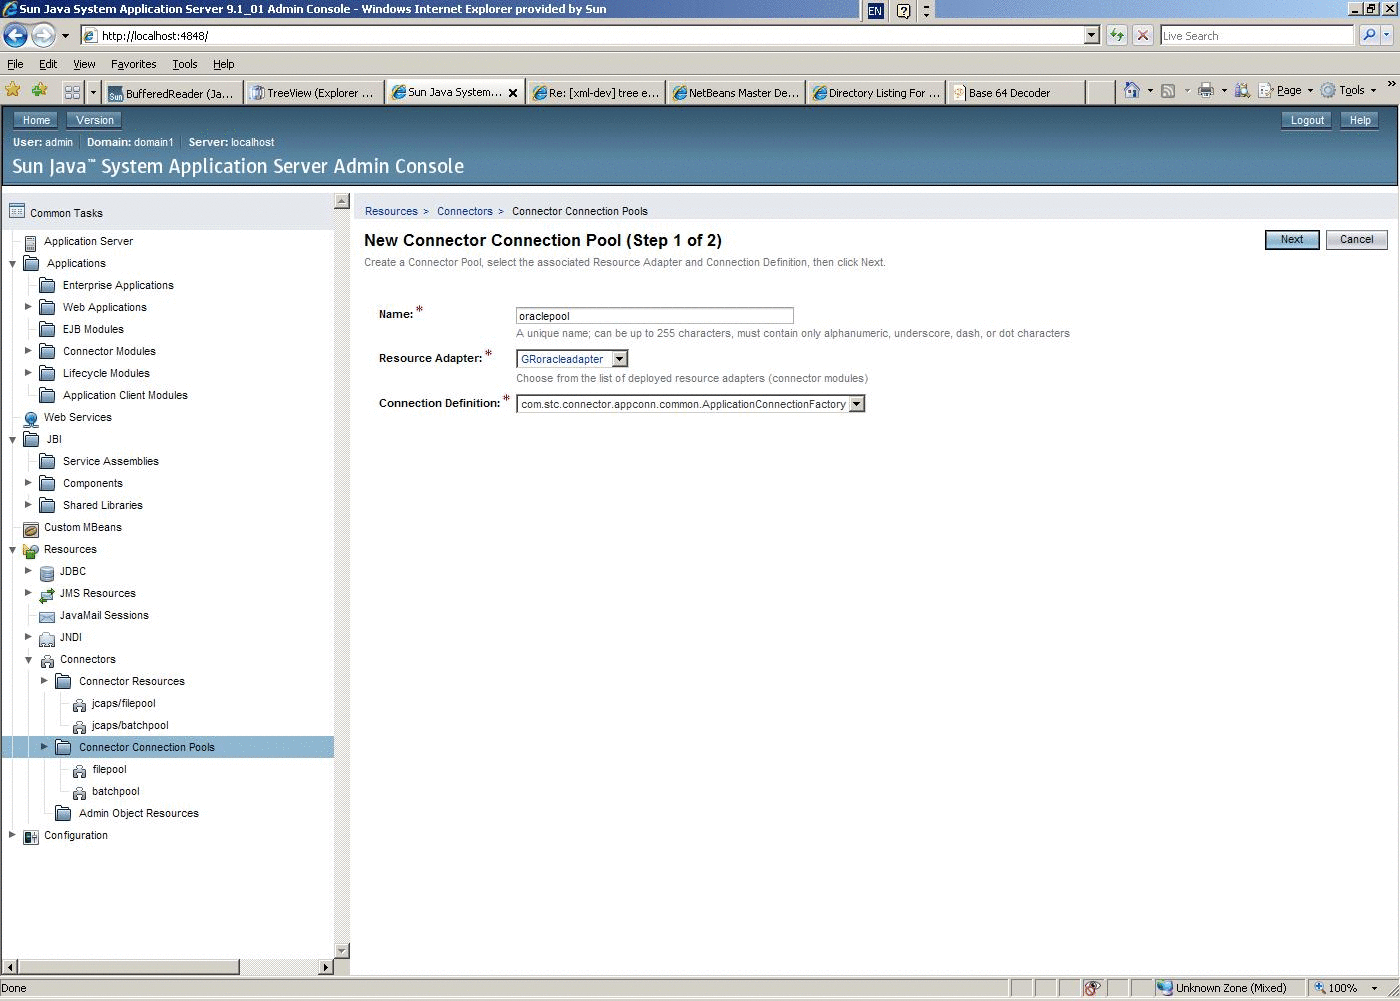Select the filepool tree item
Screen dimensions: 1400x1001
coord(109,769)
